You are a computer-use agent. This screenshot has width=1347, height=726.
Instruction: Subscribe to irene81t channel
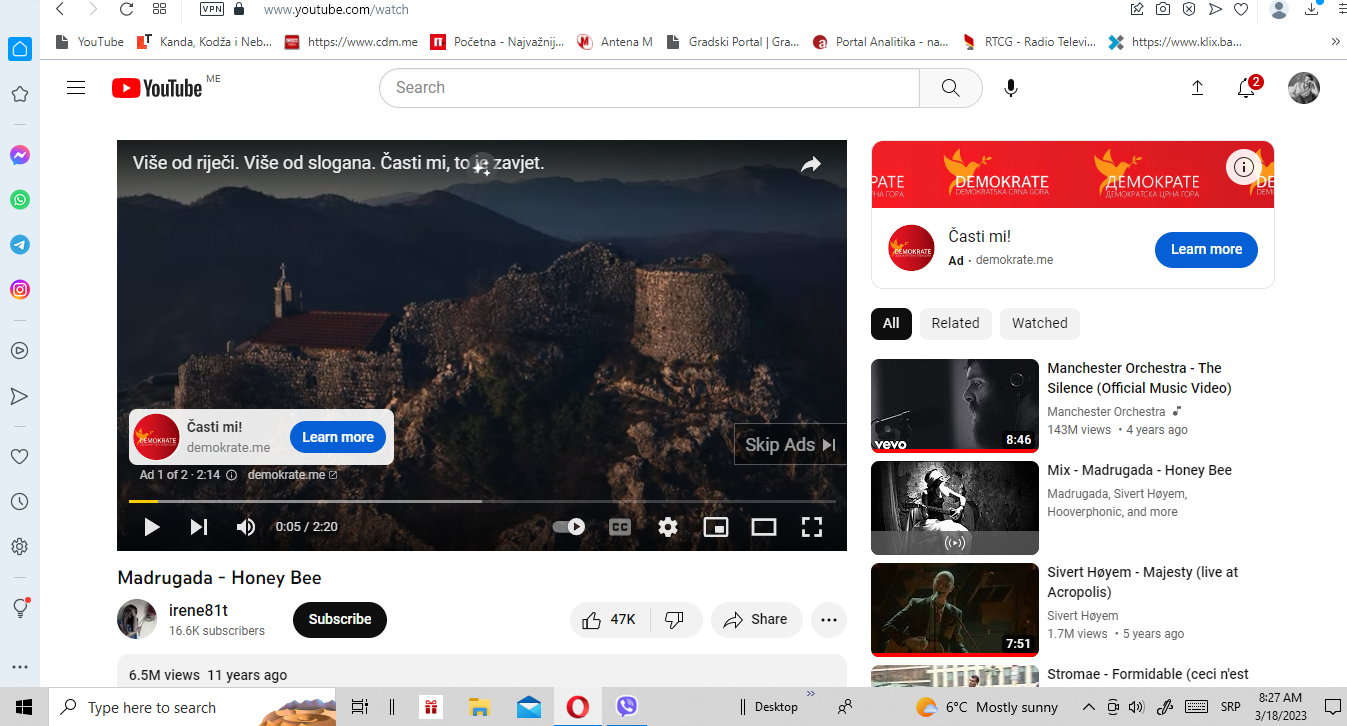coord(340,620)
